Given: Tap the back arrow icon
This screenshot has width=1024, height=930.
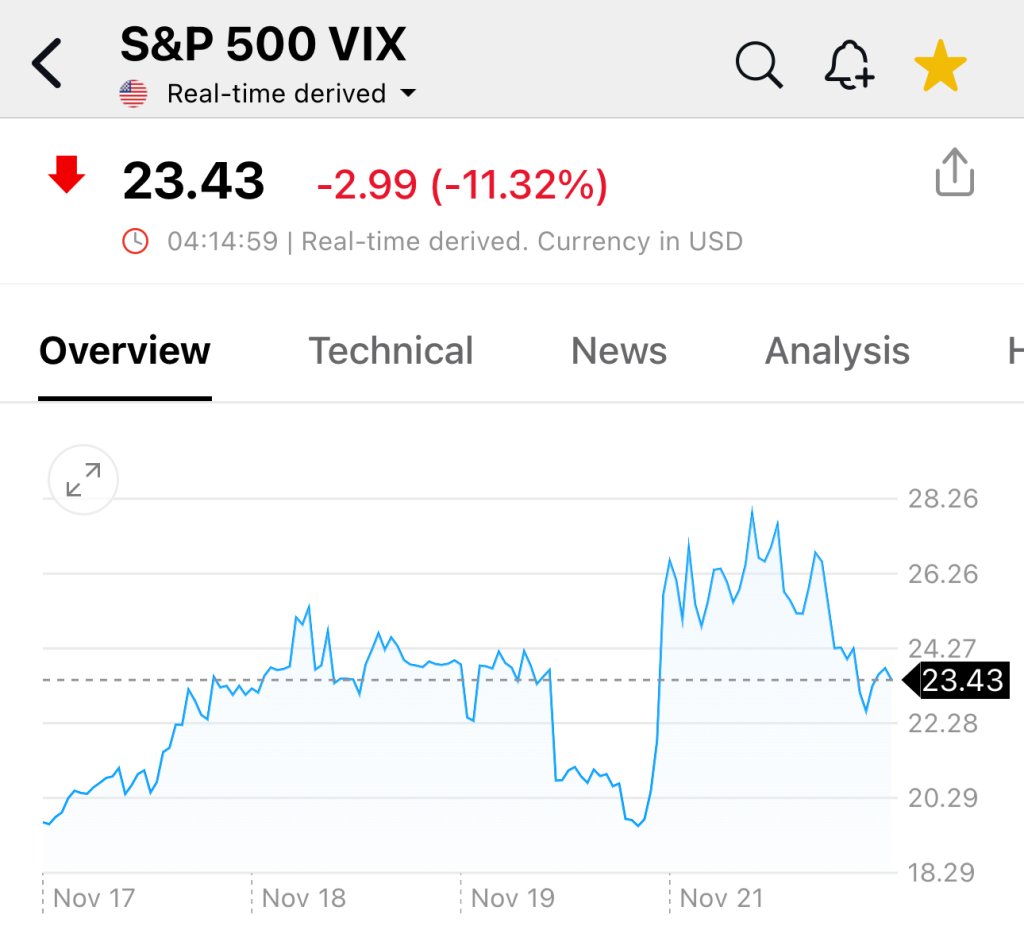Looking at the screenshot, I should [48, 65].
